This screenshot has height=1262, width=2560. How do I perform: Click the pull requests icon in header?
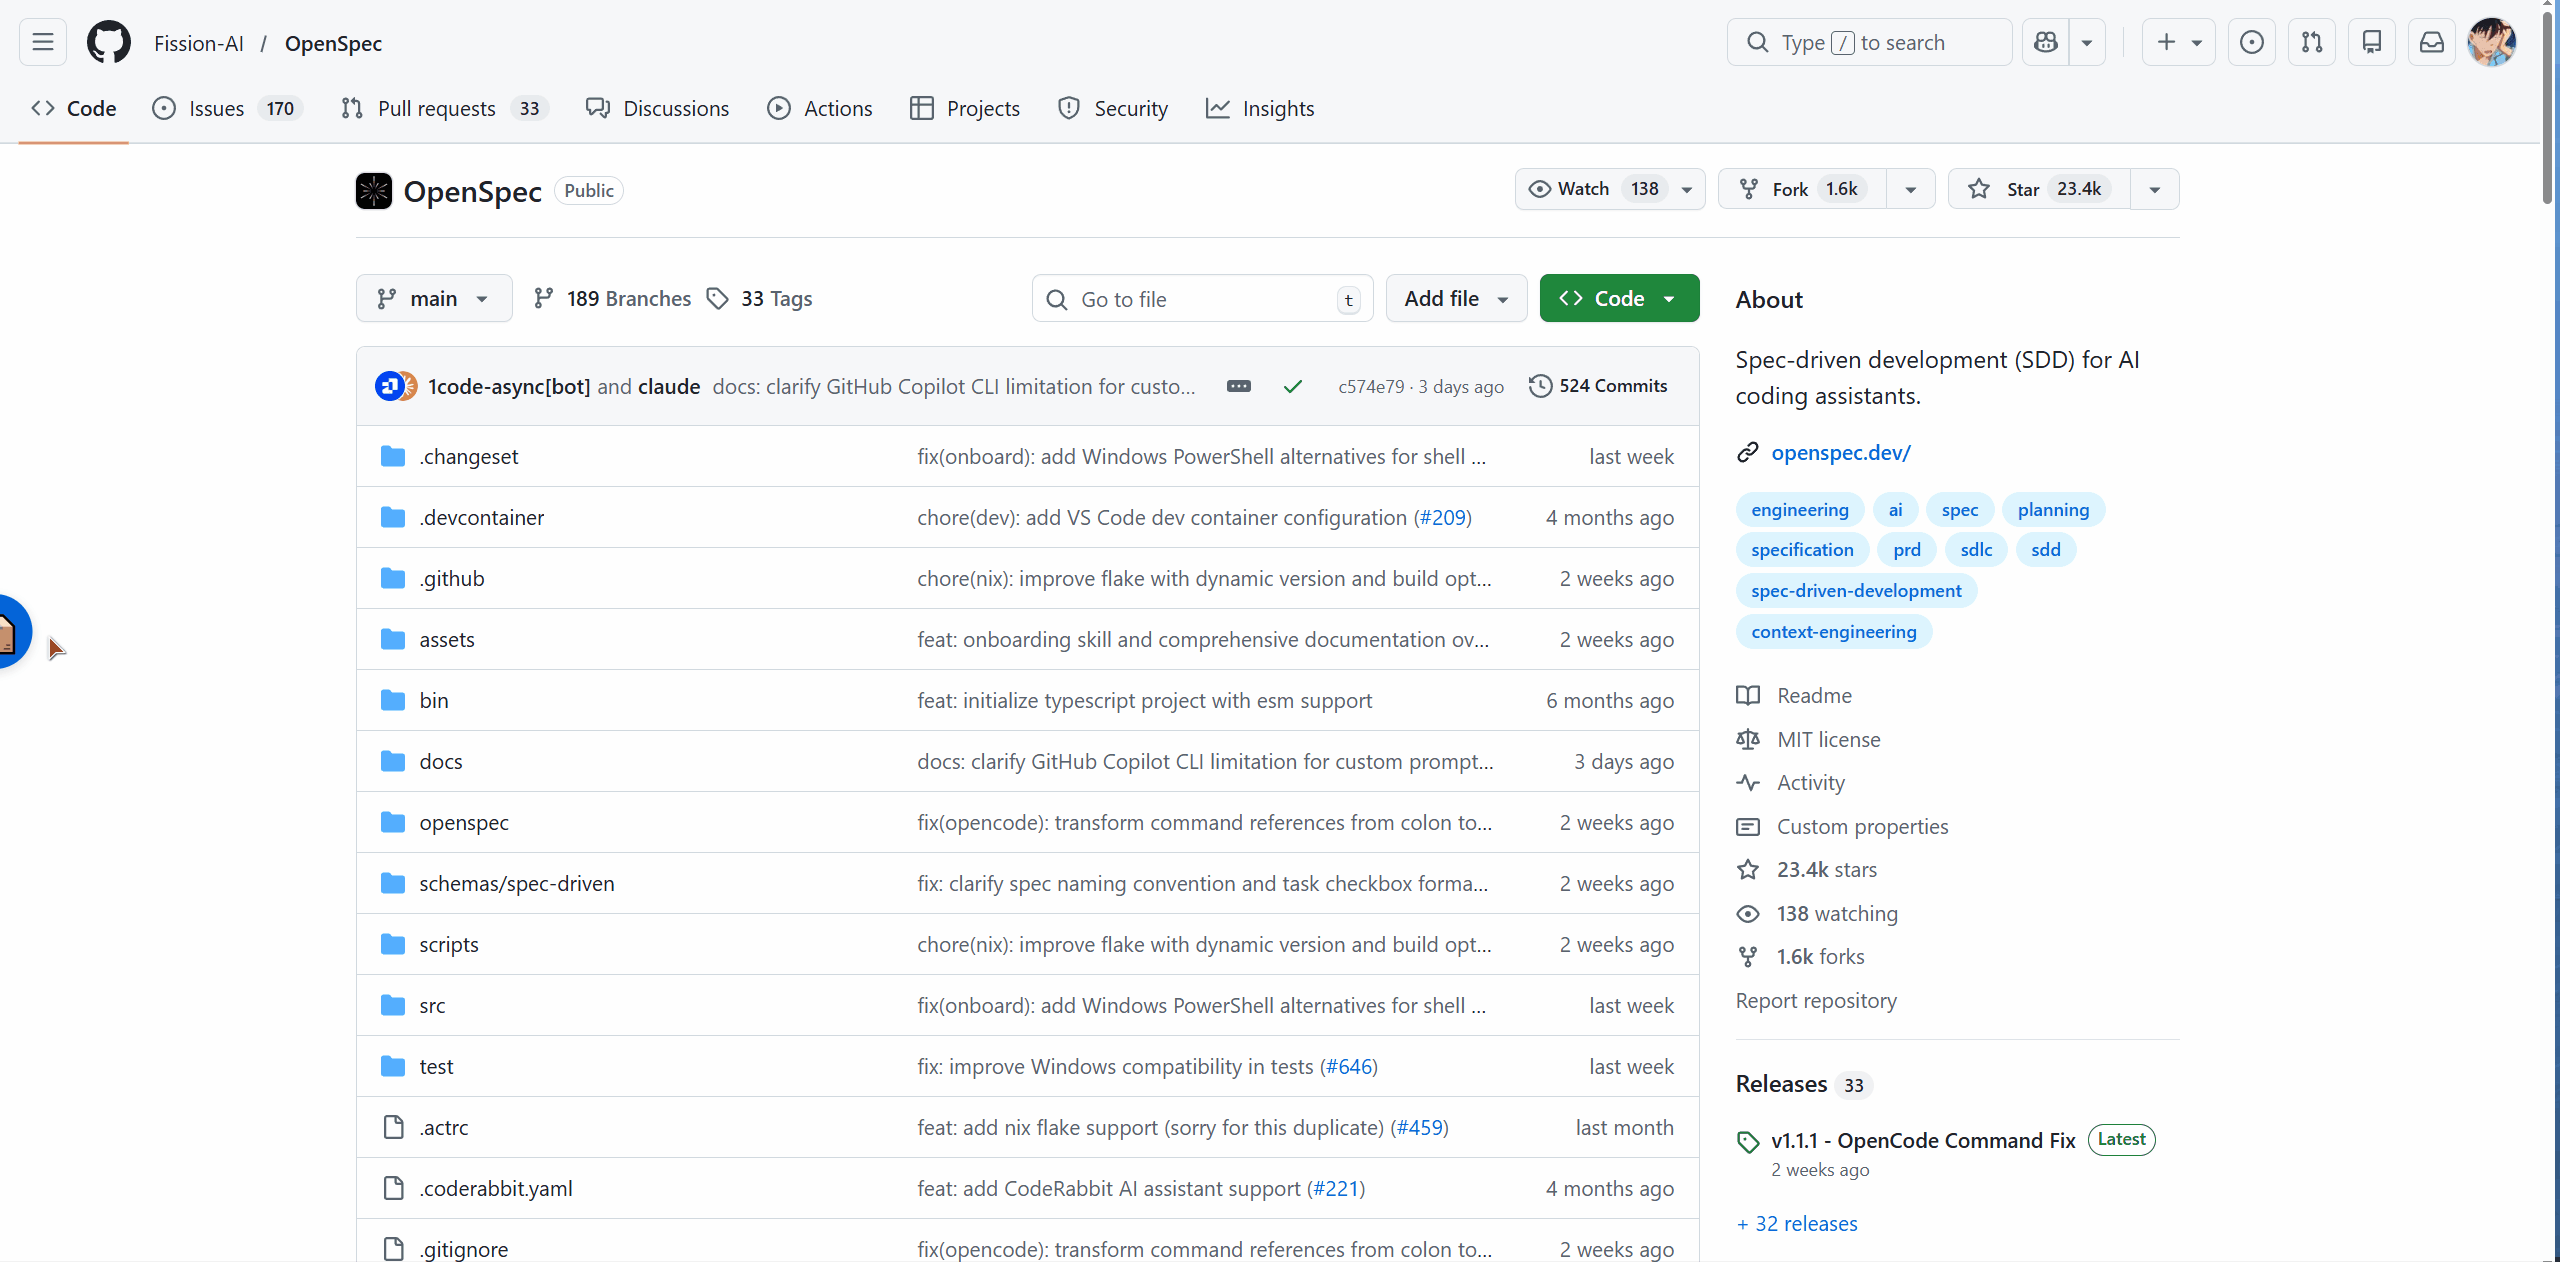2312,43
